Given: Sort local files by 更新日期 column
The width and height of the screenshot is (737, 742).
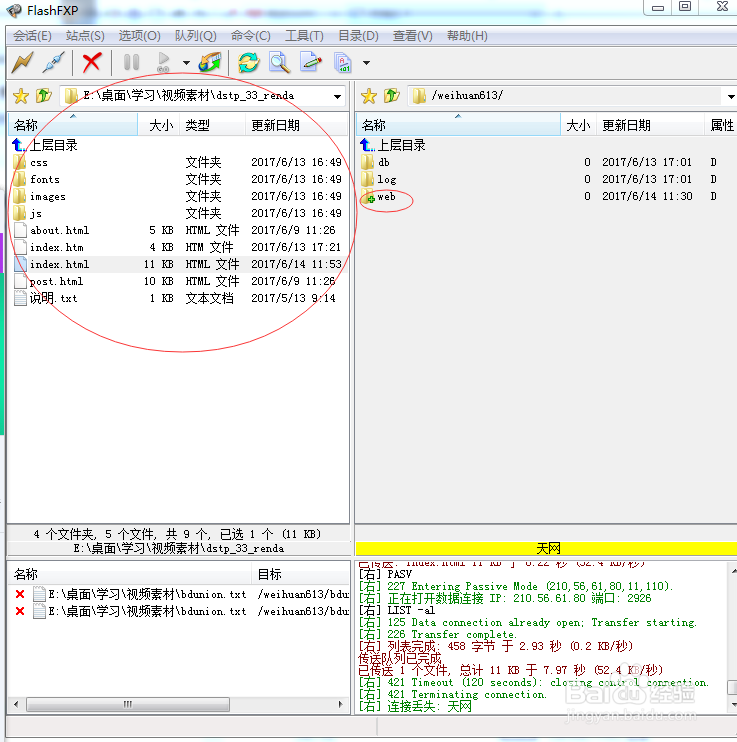Looking at the screenshot, I should pos(296,125).
